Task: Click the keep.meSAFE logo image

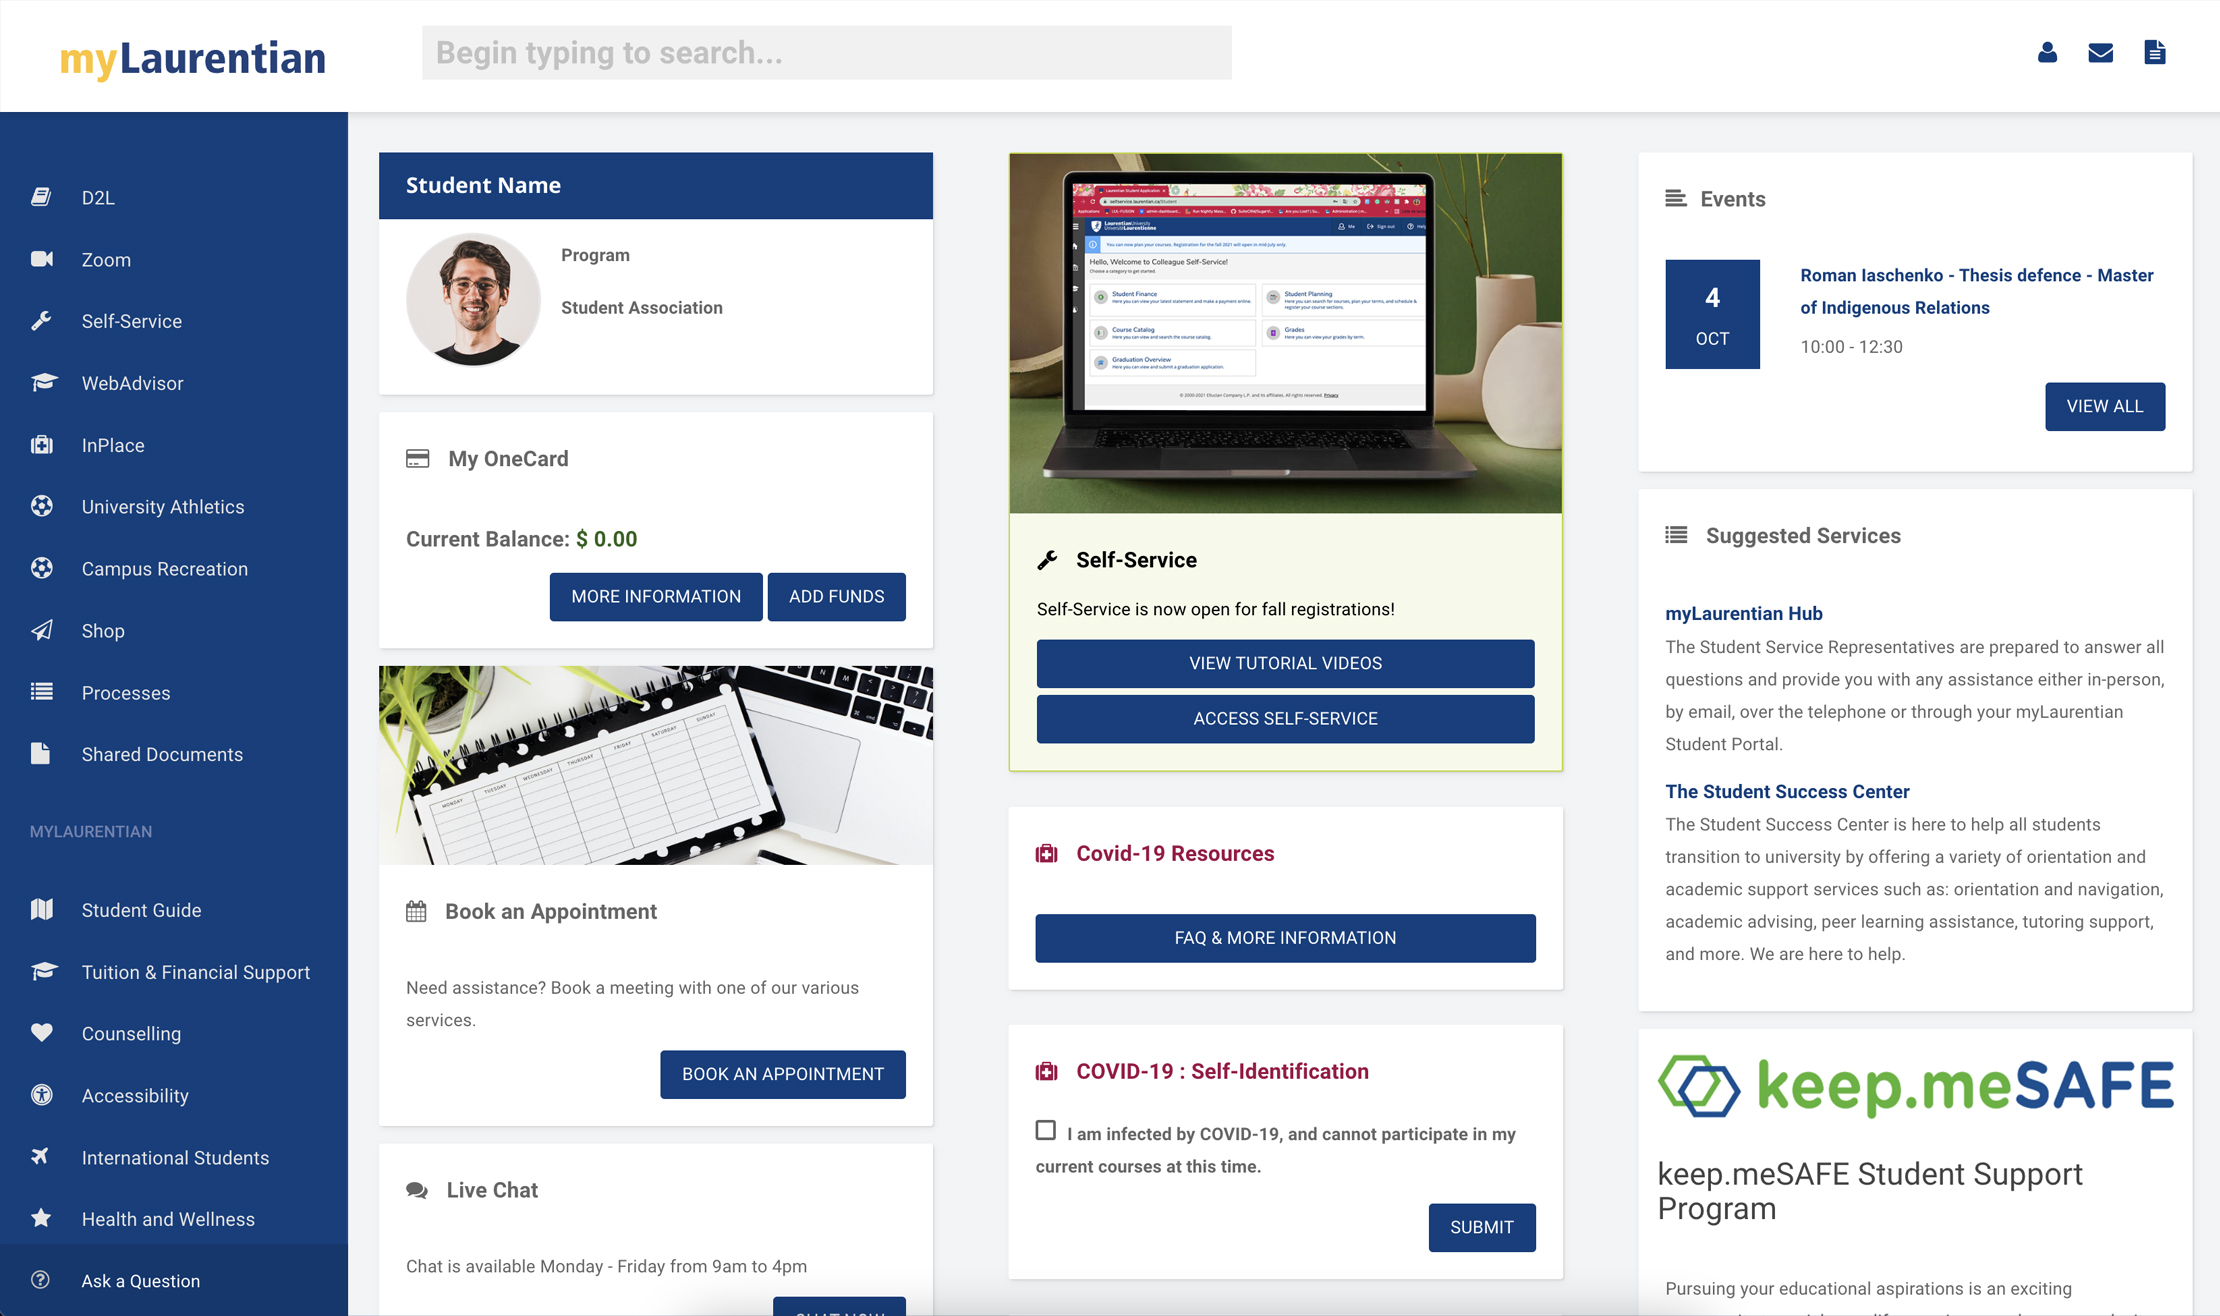Action: pos(1915,1086)
